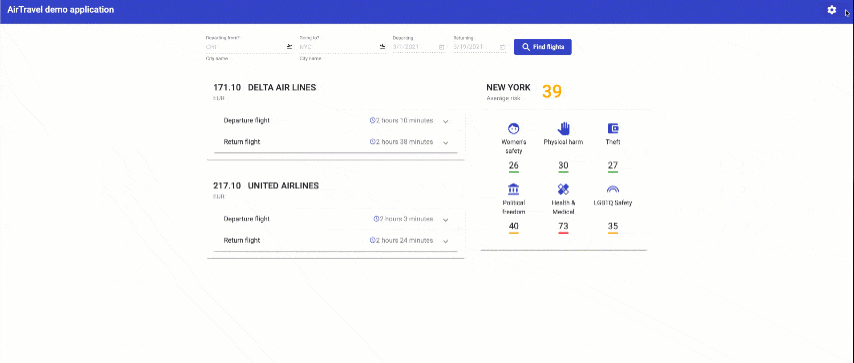This screenshot has width=854, height=363.
Task: Click the average risk score 39
Action: [552, 92]
